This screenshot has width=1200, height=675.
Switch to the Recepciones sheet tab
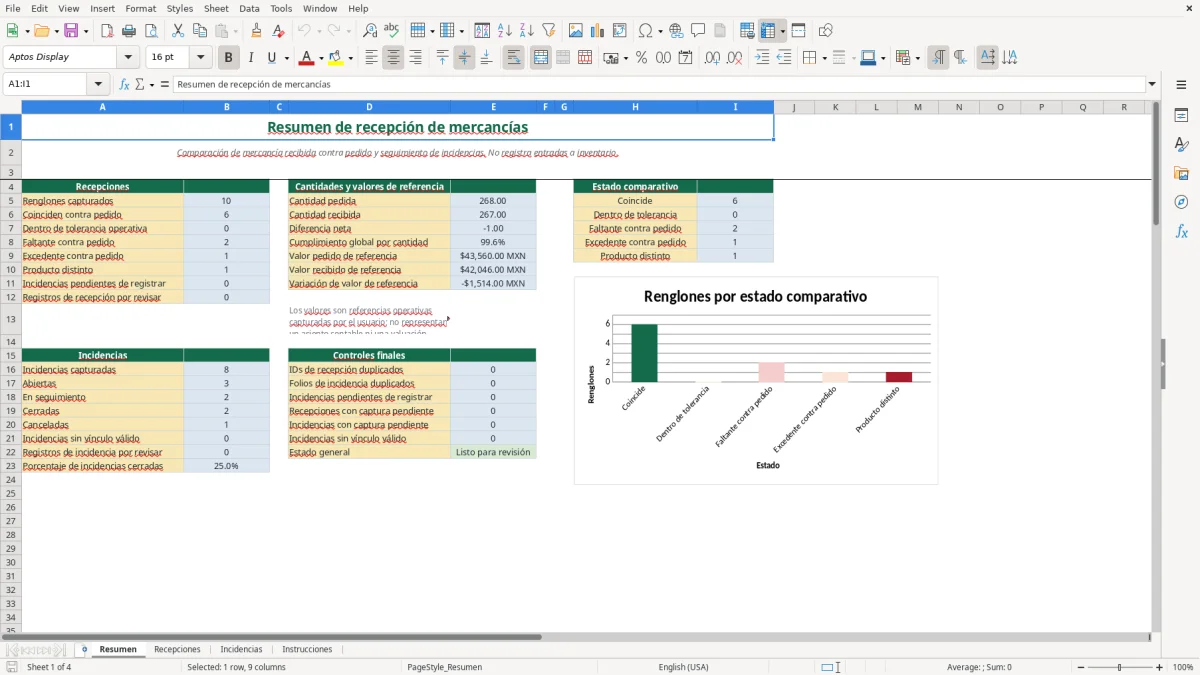[177, 649]
